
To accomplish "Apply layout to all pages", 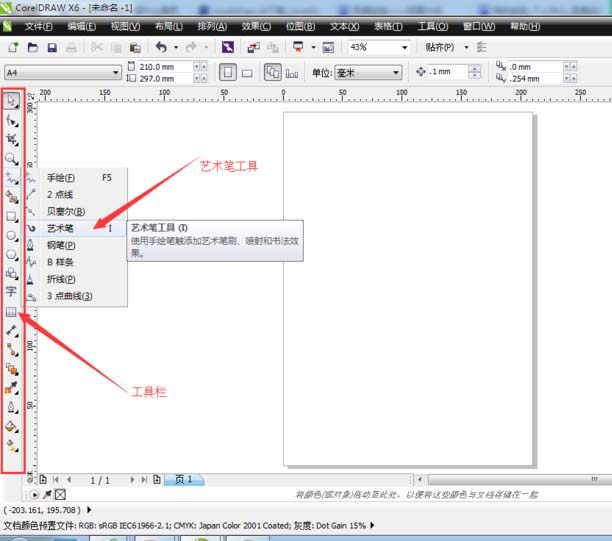I will point(273,73).
